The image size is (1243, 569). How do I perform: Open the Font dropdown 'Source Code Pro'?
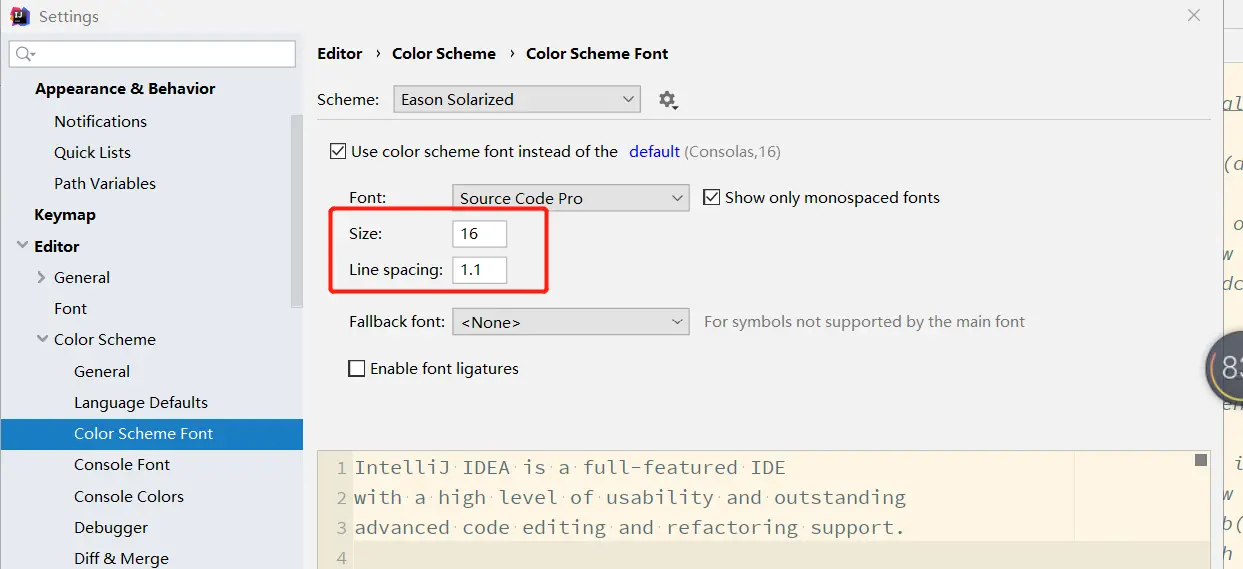pos(570,198)
